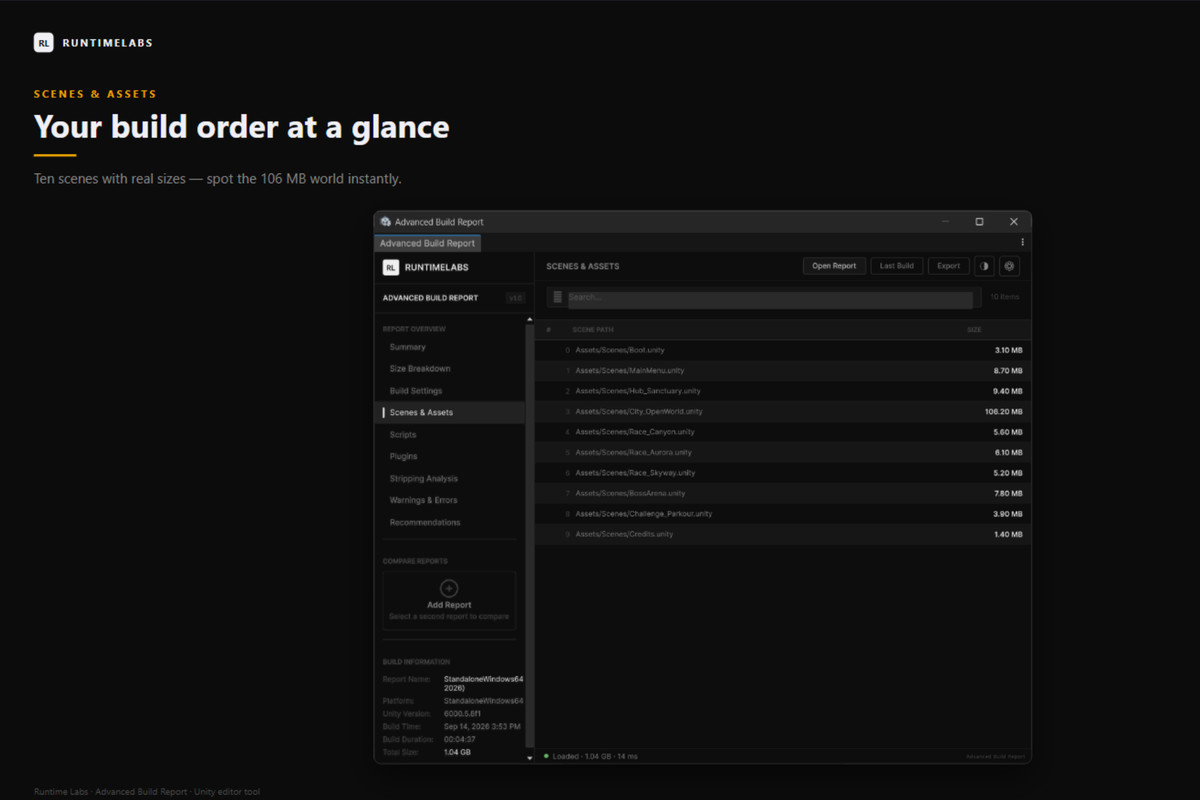This screenshot has width=1200, height=800.
Task: Go to Stripping Analysis
Action: click(450, 479)
